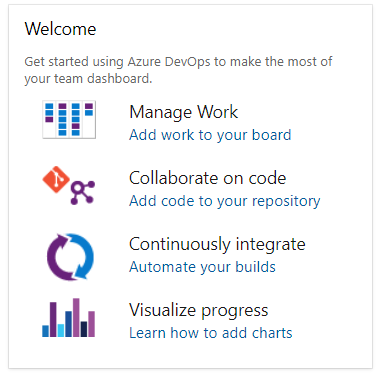The width and height of the screenshot is (377, 374).
Task: Click the bar chart icon beside Visualize progress
Action: (x=68, y=317)
